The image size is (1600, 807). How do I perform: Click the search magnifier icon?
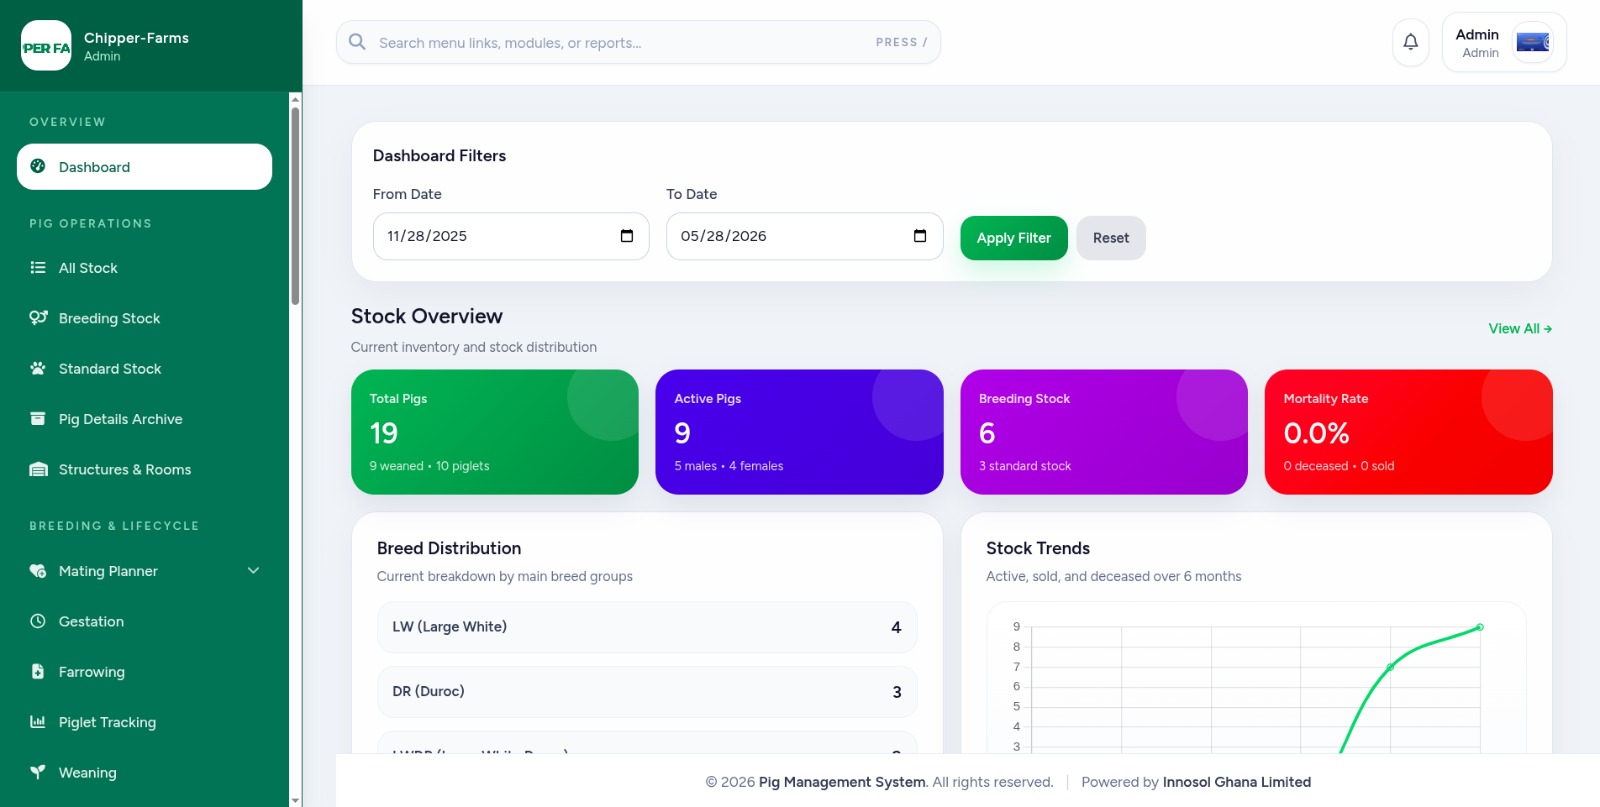tap(357, 42)
